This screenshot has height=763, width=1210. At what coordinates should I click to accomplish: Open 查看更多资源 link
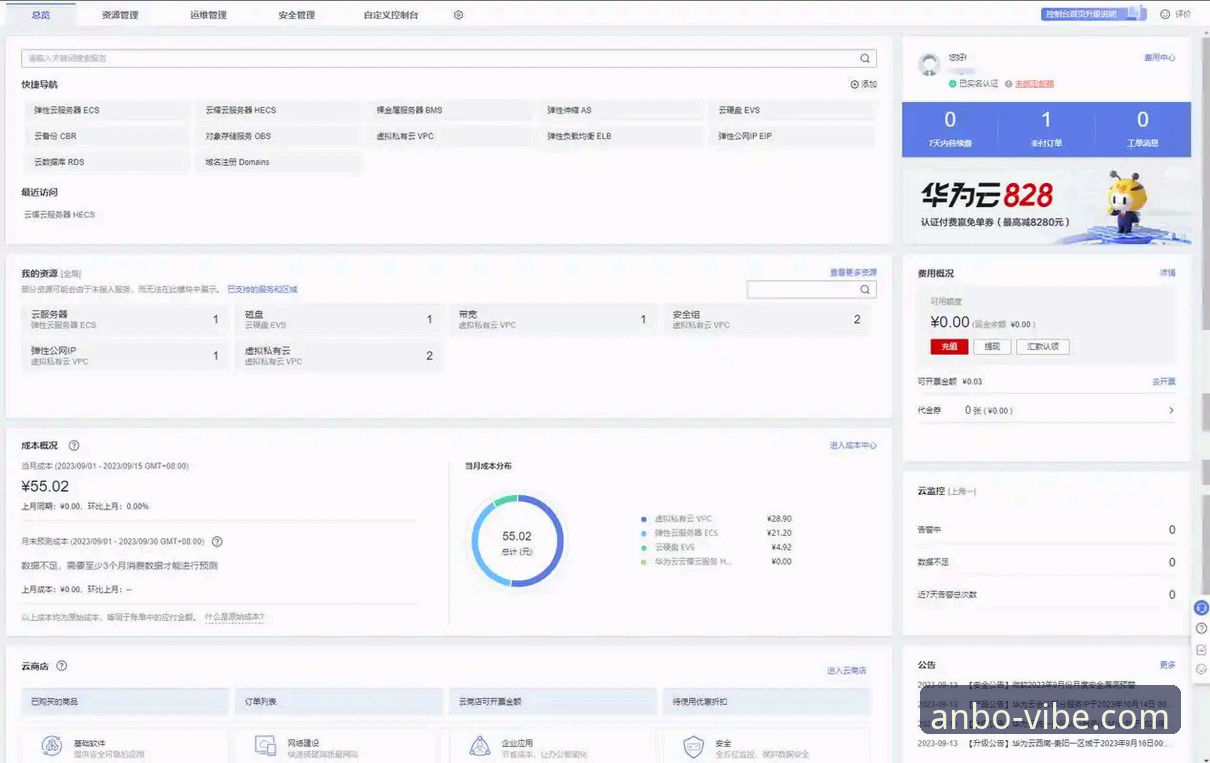pos(853,273)
